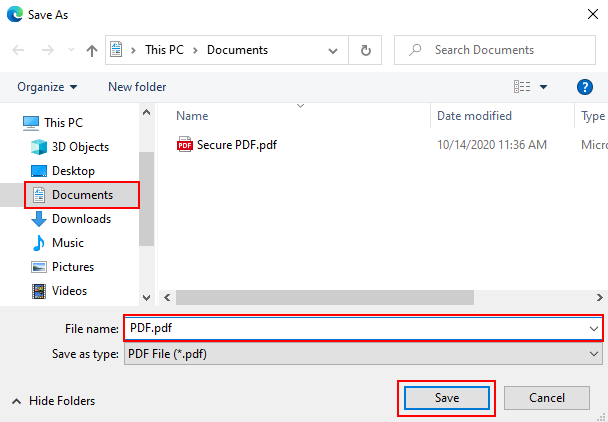
Task: Click the file list scroll left arrow
Action: [x=167, y=297]
